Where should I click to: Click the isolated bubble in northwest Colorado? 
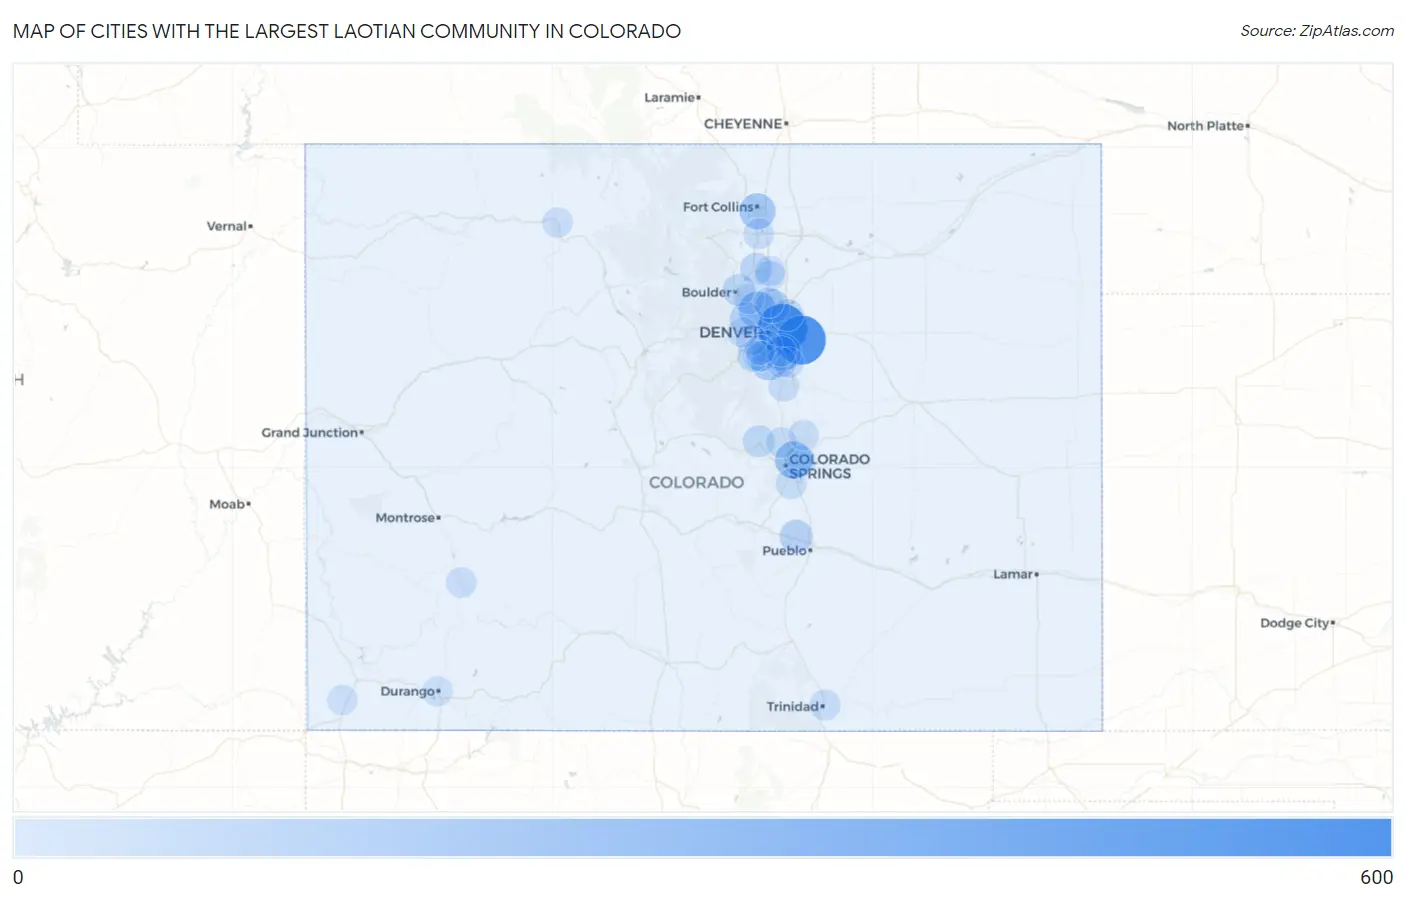[x=557, y=222]
